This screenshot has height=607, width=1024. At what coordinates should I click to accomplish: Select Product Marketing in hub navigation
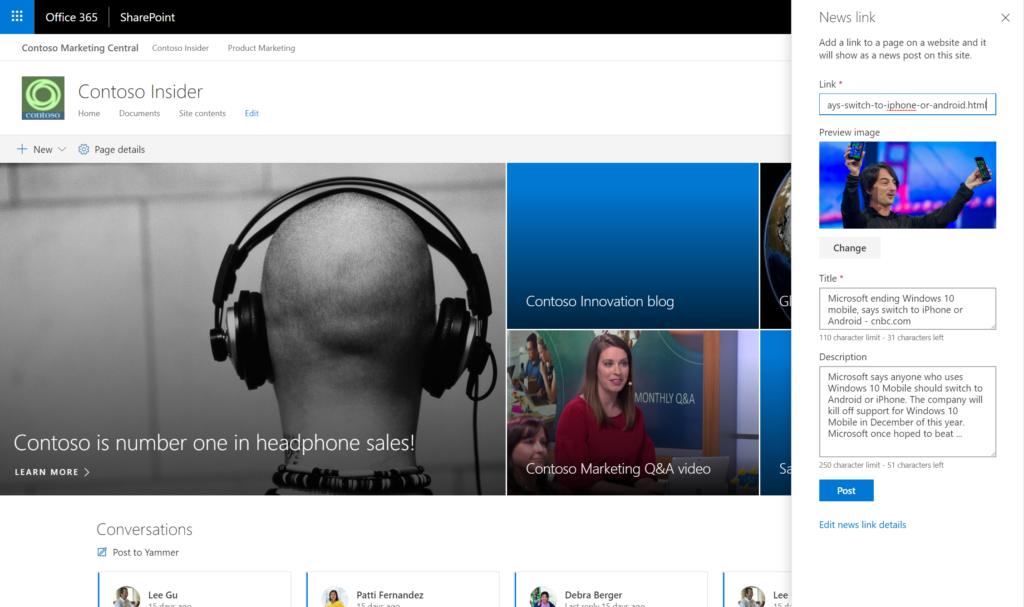pyautogui.click(x=261, y=48)
